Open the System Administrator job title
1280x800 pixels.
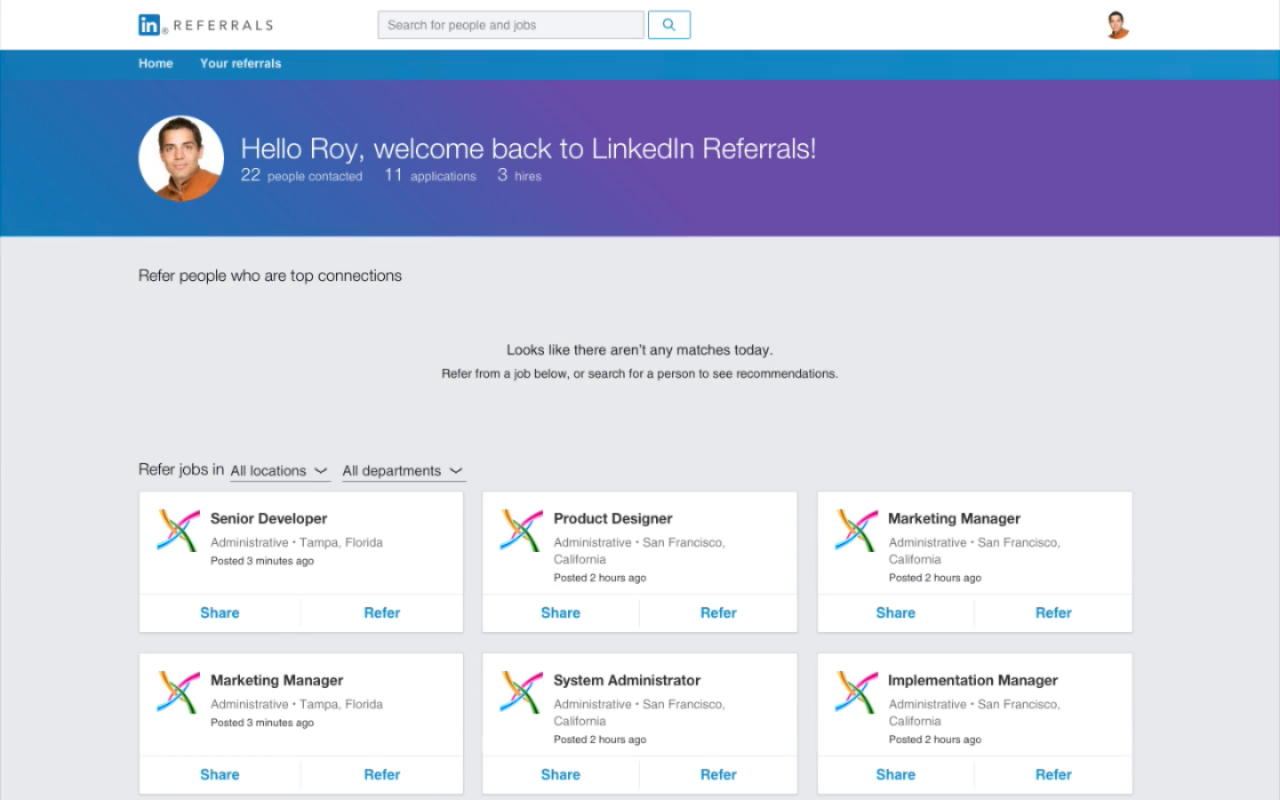pos(627,680)
